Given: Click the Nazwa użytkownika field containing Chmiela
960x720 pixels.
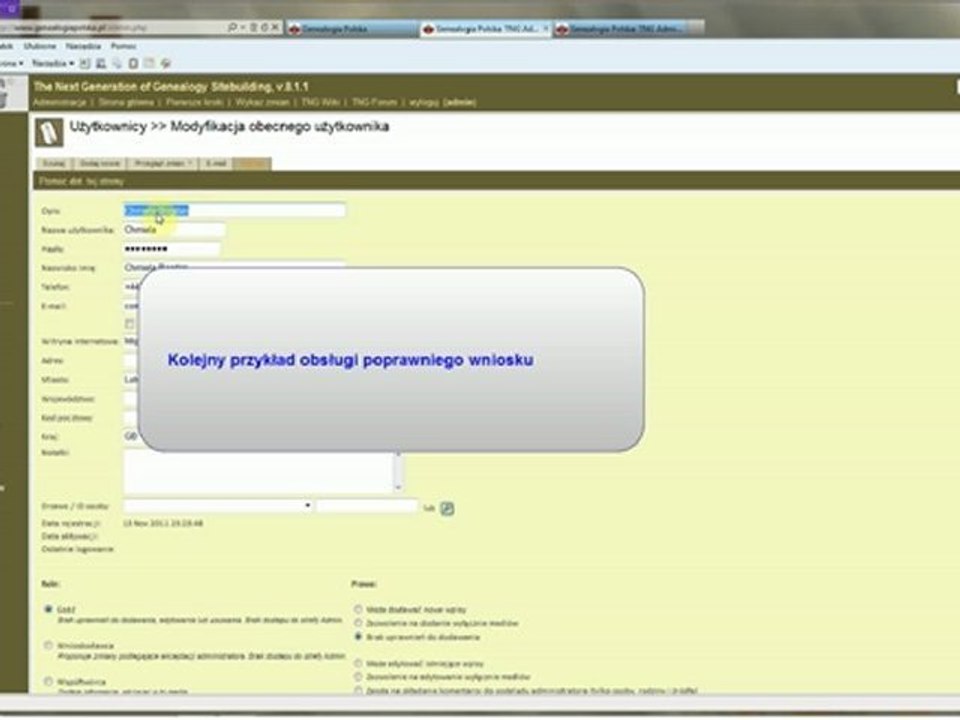Looking at the screenshot, I should click(x=174, y=230).
